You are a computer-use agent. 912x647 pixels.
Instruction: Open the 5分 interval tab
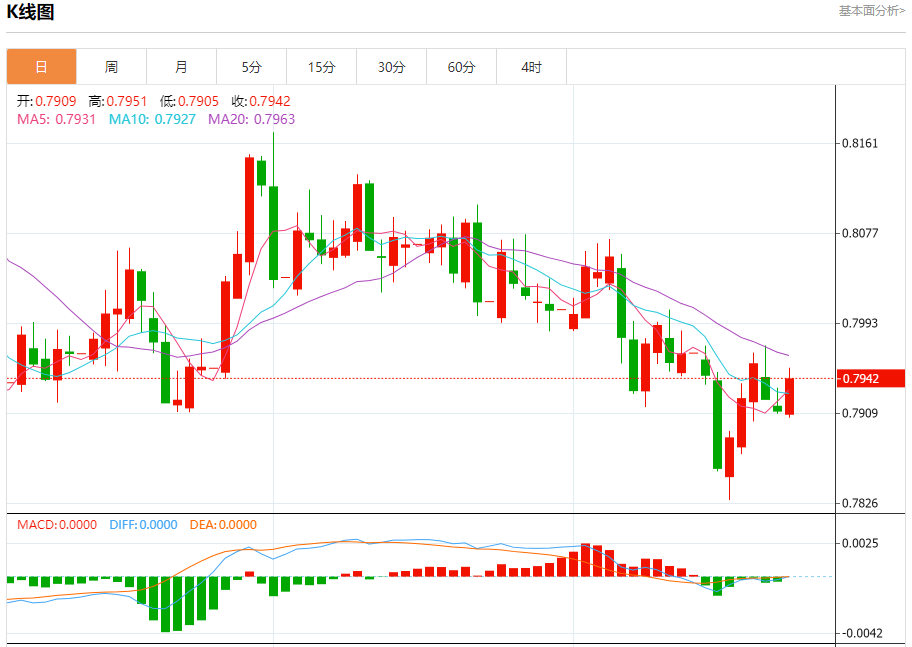(x=251, y=67)
